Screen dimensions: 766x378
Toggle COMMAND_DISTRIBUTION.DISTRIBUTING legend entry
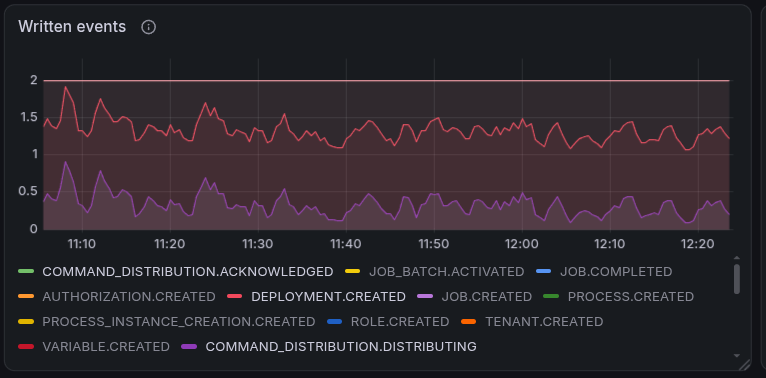click(341, 347)
